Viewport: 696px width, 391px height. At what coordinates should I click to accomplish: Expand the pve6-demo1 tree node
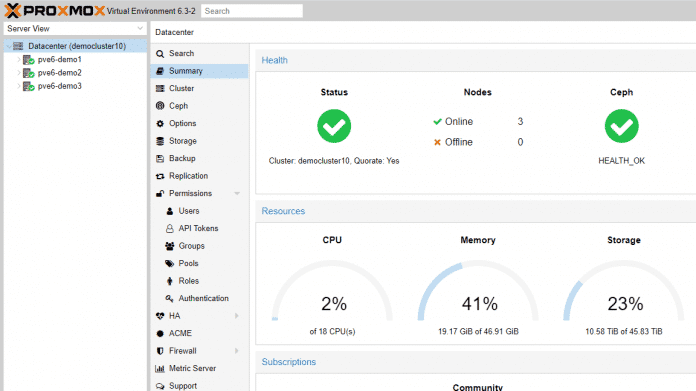19,59
